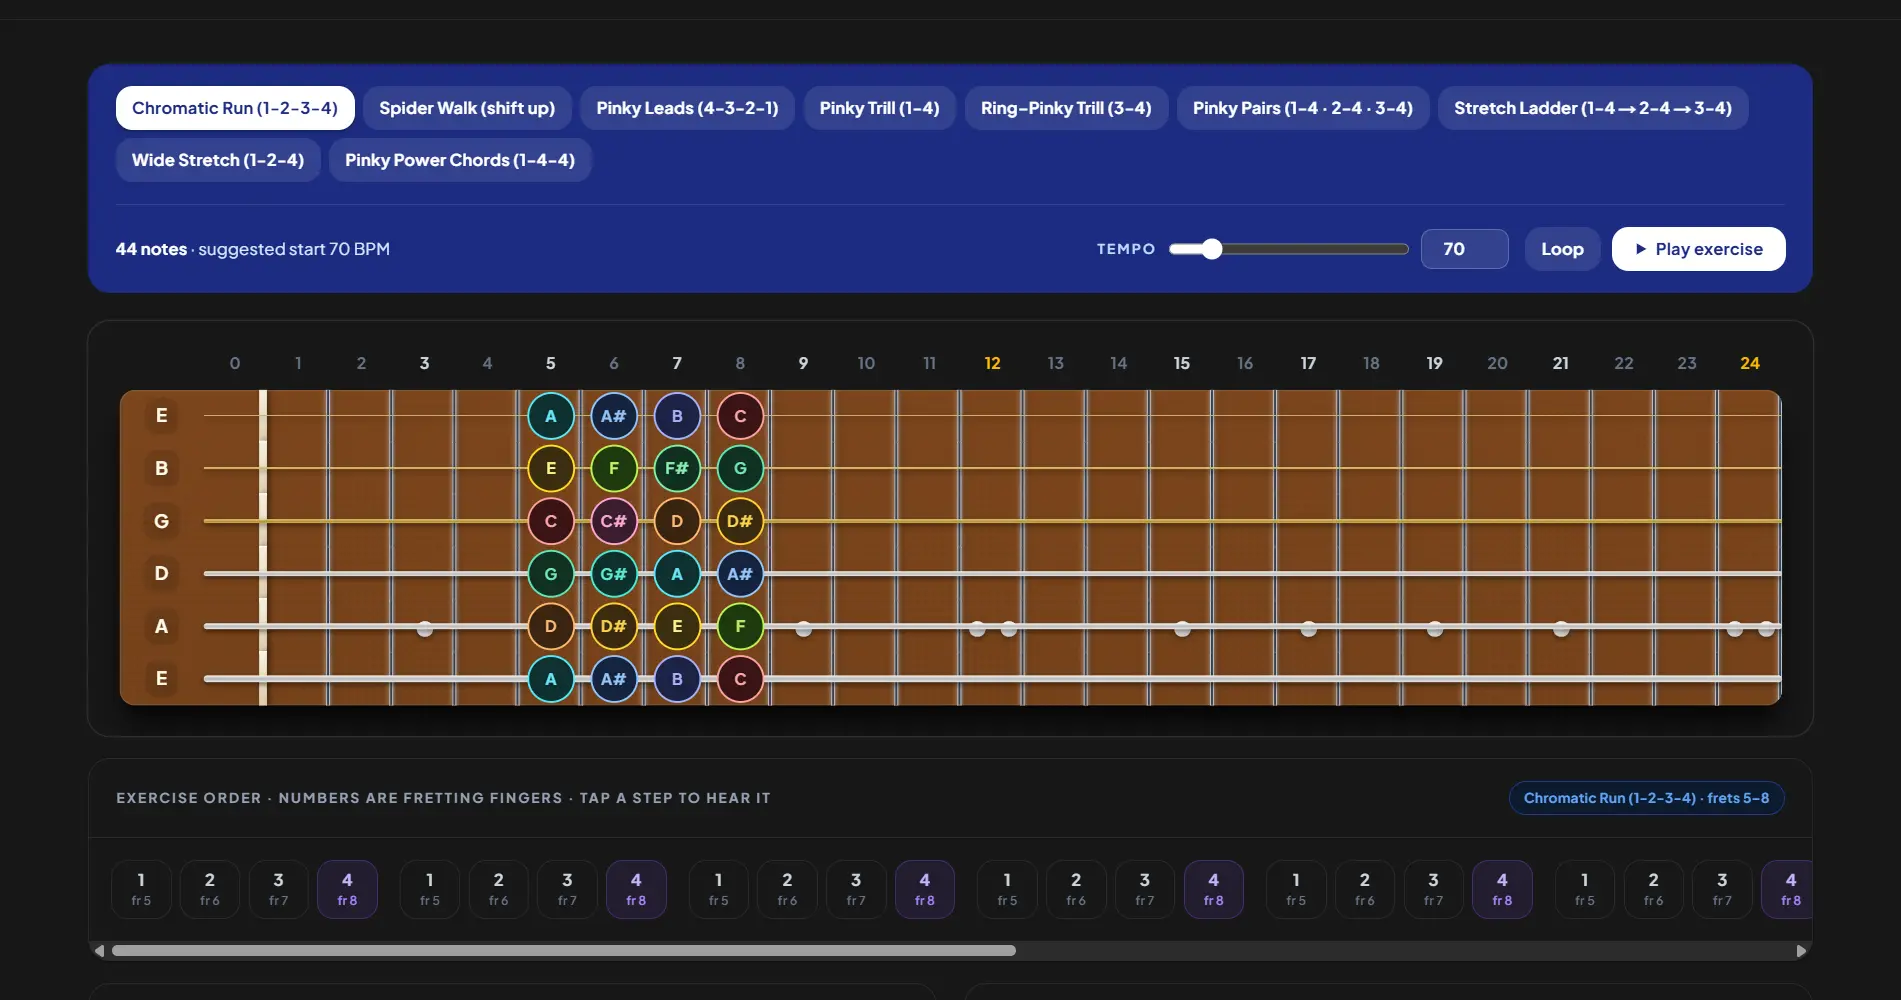Viewport: 1901px width, 1000px height.
Task: Click the A string open label
Action: [x=161, y=626]
